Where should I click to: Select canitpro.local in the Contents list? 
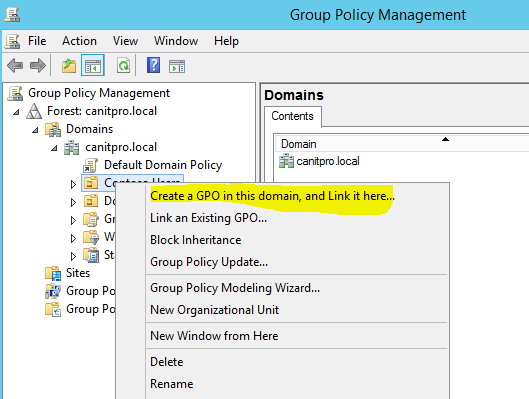[319, 161]
